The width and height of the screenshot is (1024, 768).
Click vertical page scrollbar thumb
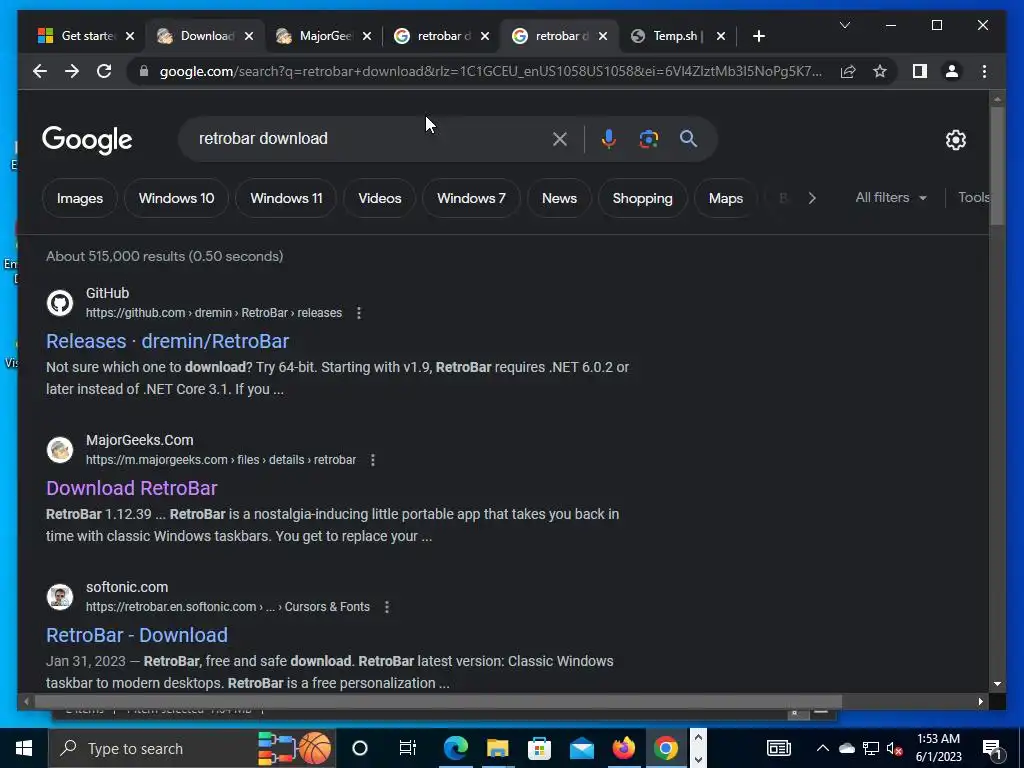coord(997,165)
